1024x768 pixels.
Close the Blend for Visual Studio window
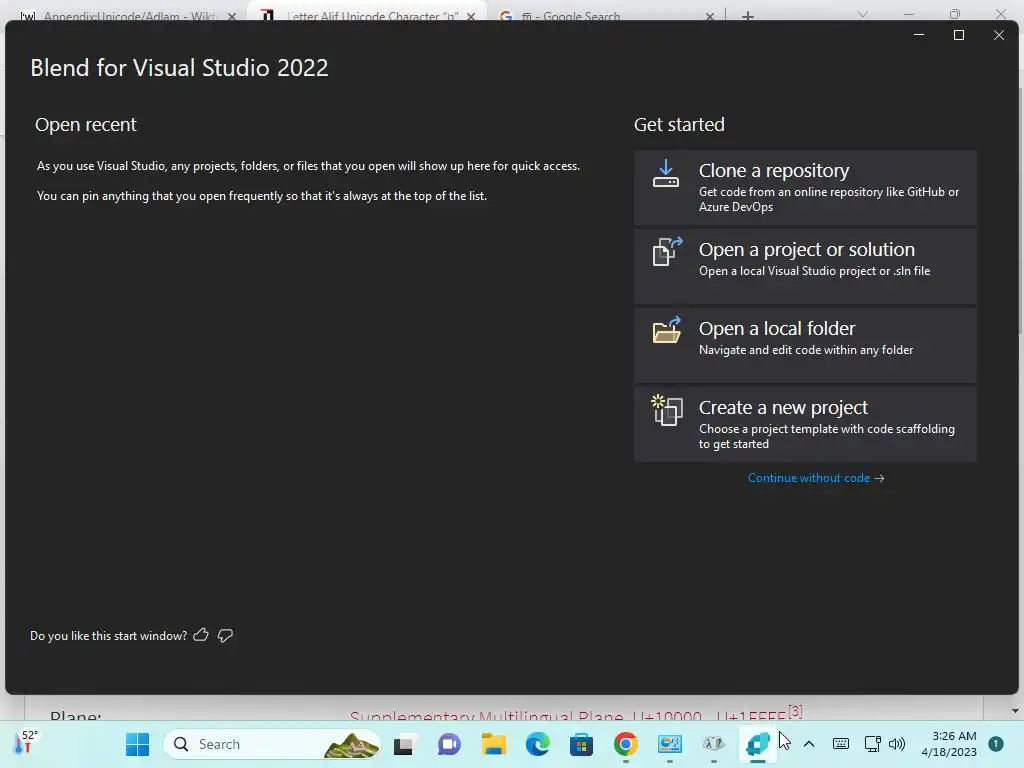(999, 35)
